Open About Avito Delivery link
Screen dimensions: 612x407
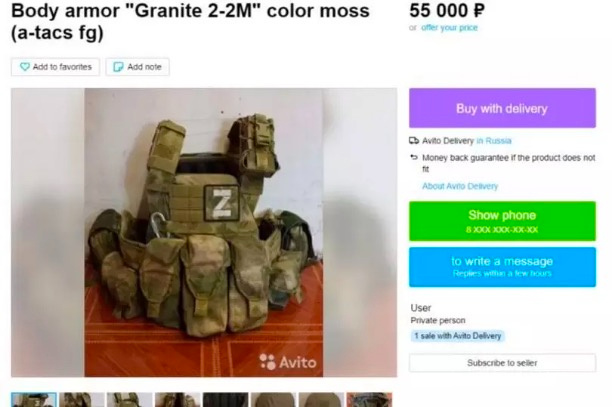coord(460,186)
